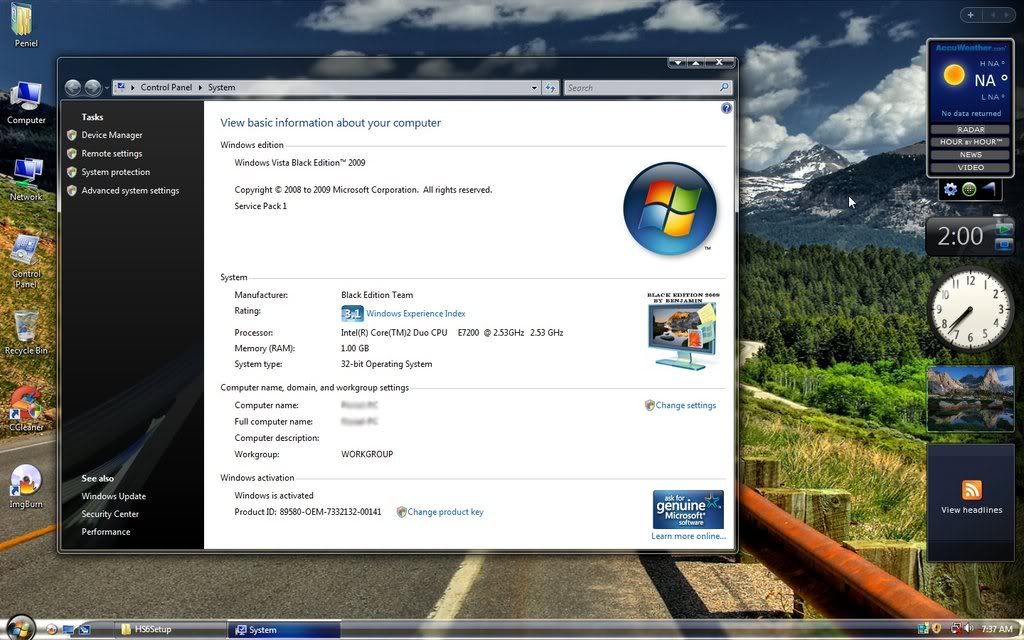Viewport: 1024px width, 640px height.
Task: Click the shield icon next to Device Manager
Action: click(72, 135)
